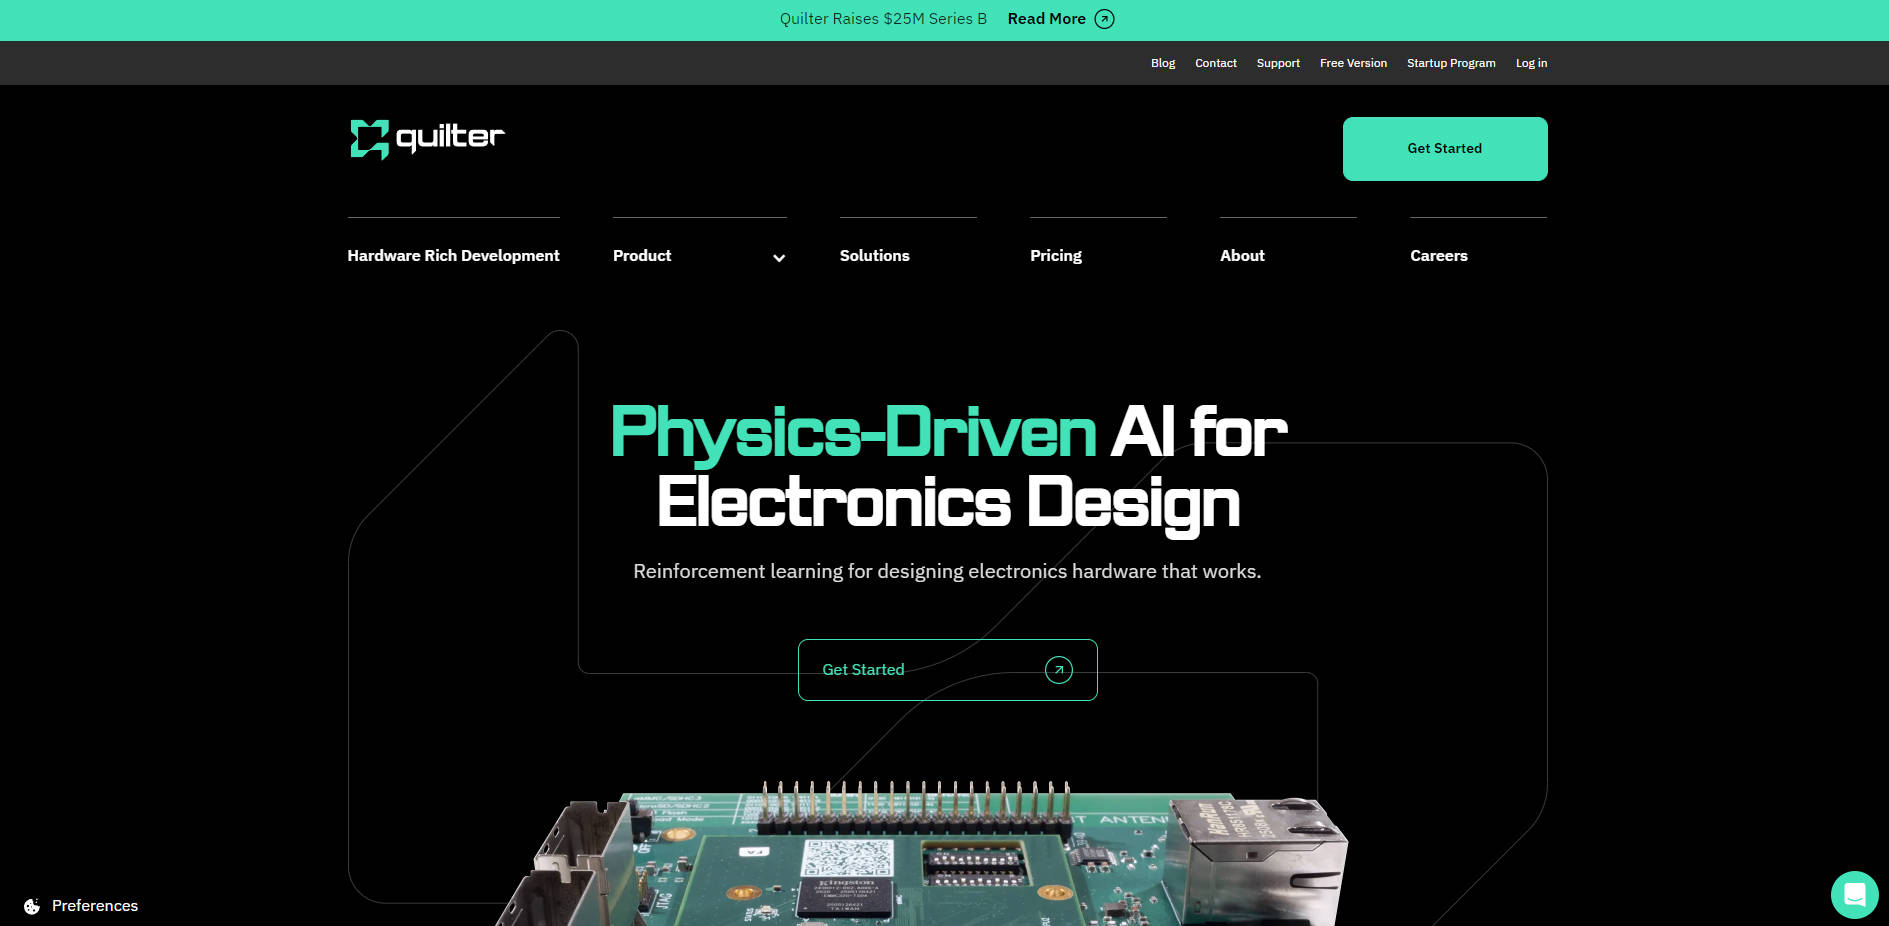Click the cookie Preferences icon
1889x926 pixels.
32,906
